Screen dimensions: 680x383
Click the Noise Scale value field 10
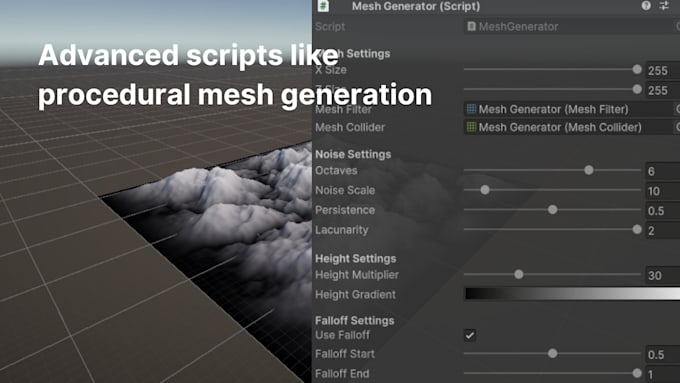(x=663, y=191)
